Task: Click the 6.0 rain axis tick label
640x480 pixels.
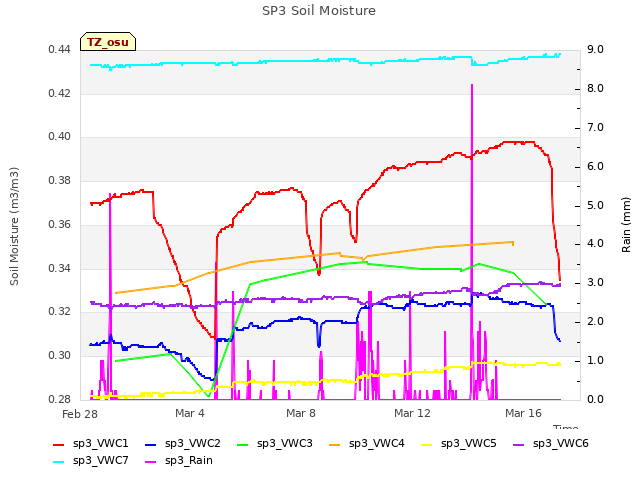Action: click(x=595, y=167)
